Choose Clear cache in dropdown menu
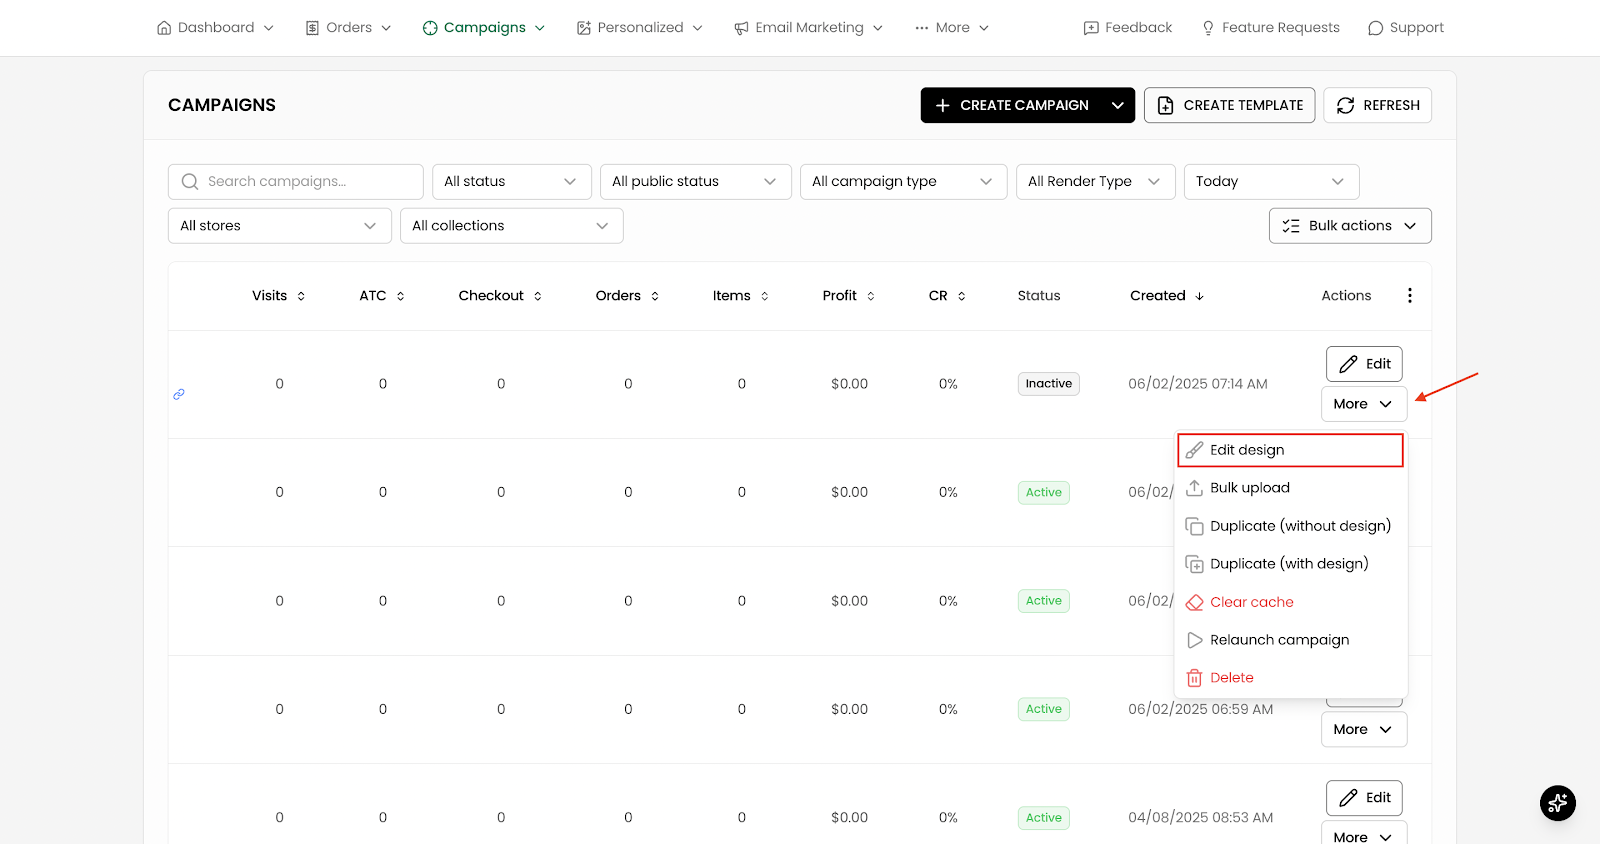This screenshot has height=844, width=1600. pyautogui.click(x=1290, y=602)
